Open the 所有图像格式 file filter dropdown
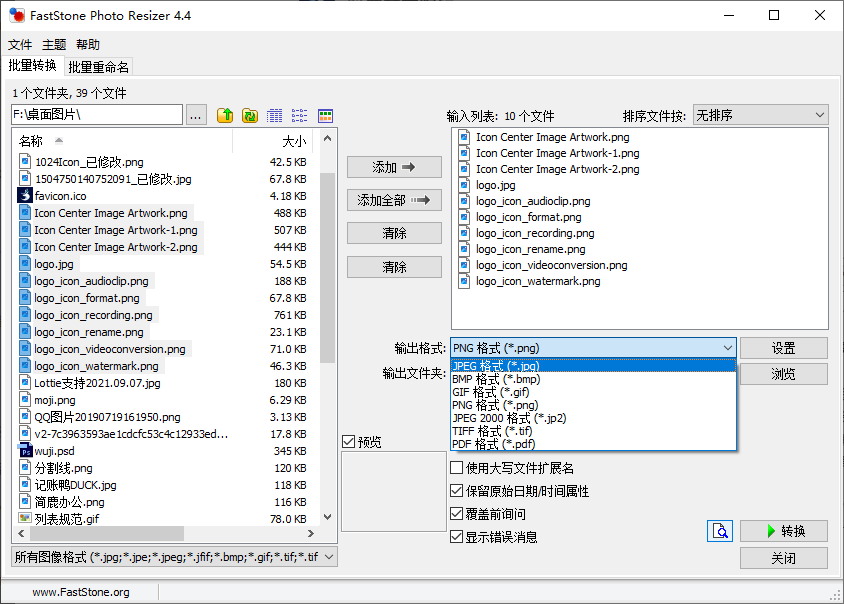This screenshot has width=844, height=604. point(174,557)
